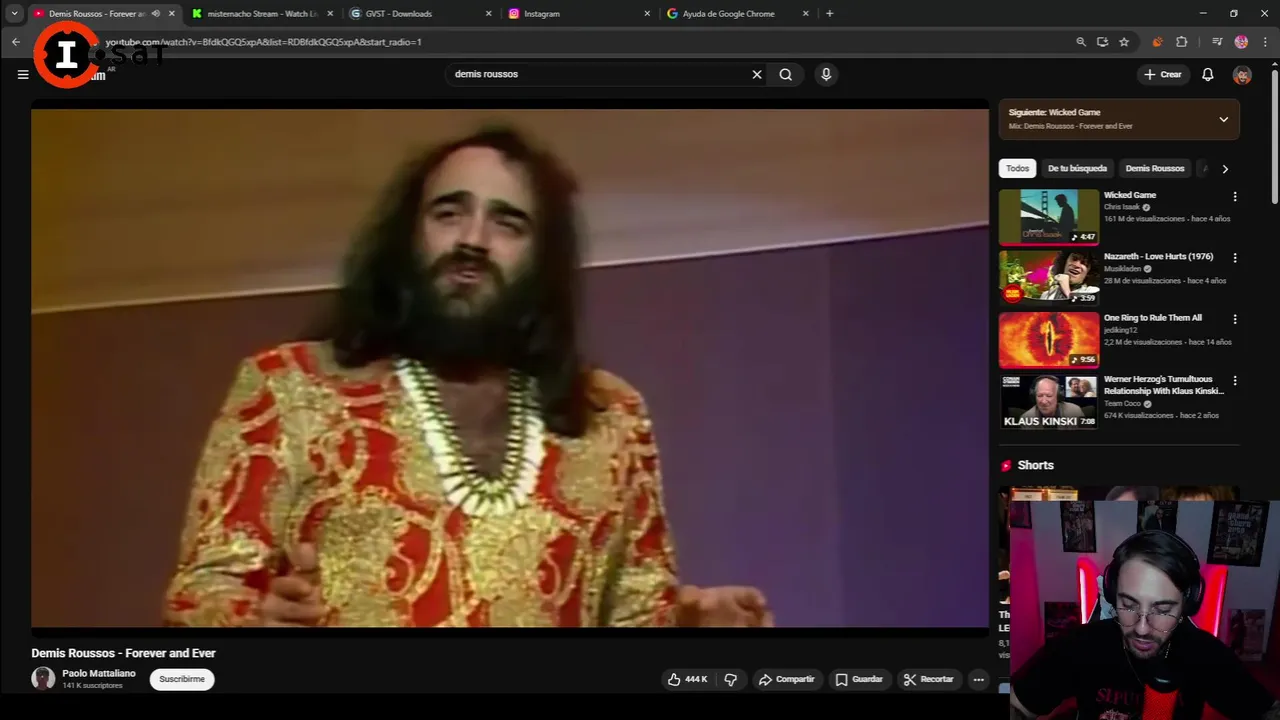Select the De tu búsqueda chip

click(1077, 168)
